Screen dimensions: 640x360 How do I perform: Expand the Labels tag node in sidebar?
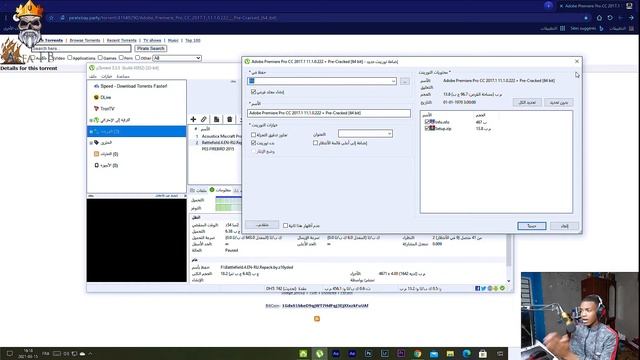pyautogui.click(x=91, y=143)
